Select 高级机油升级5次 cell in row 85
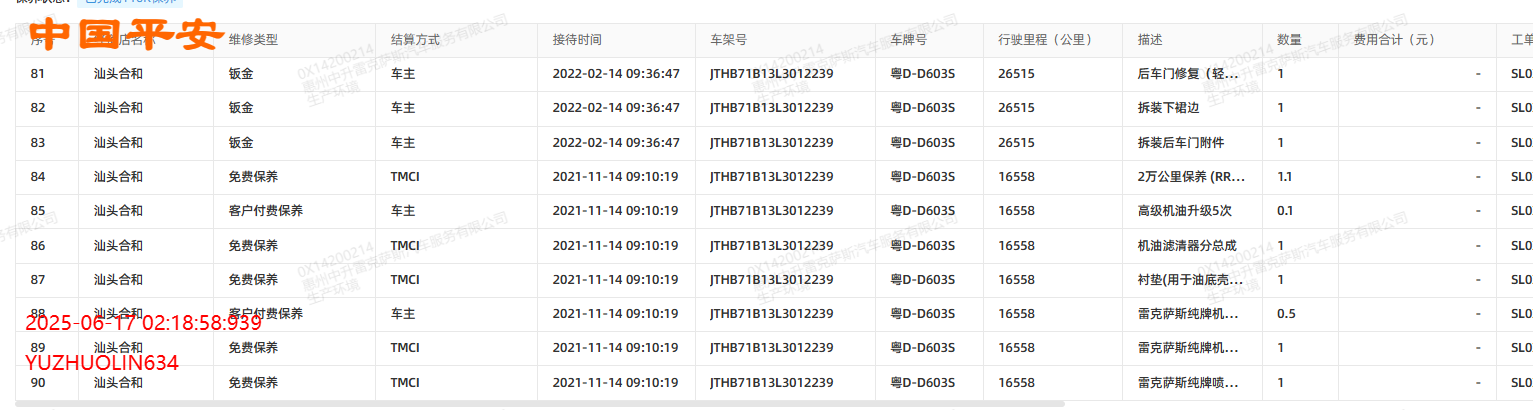 coord(1185,211)
